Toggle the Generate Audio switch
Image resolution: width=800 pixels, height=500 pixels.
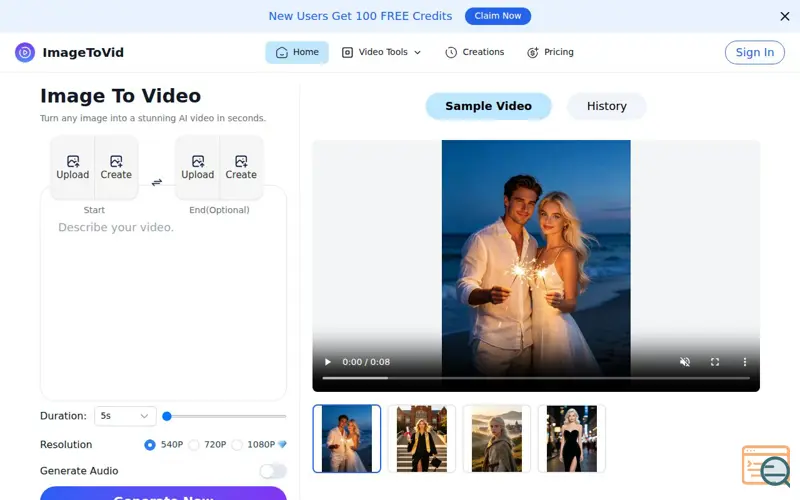273,471
